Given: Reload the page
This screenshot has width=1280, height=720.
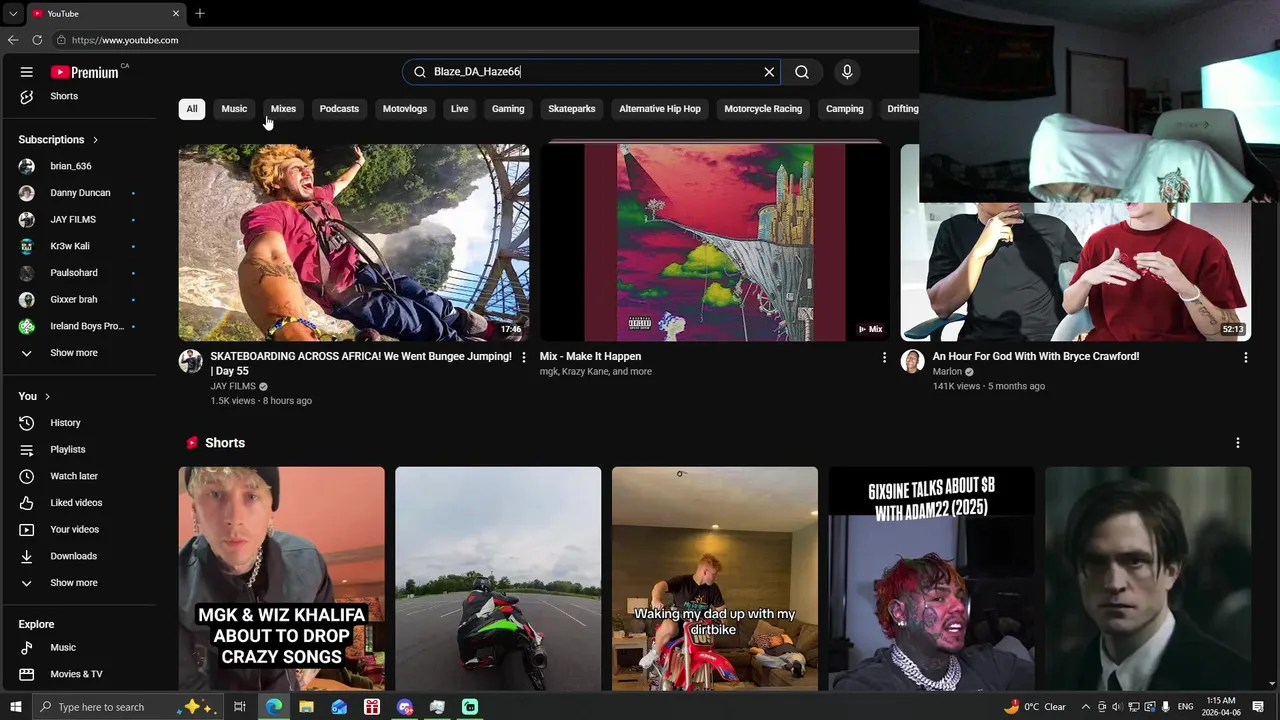Looking at the screenshot, I should [x=37, y=40].
